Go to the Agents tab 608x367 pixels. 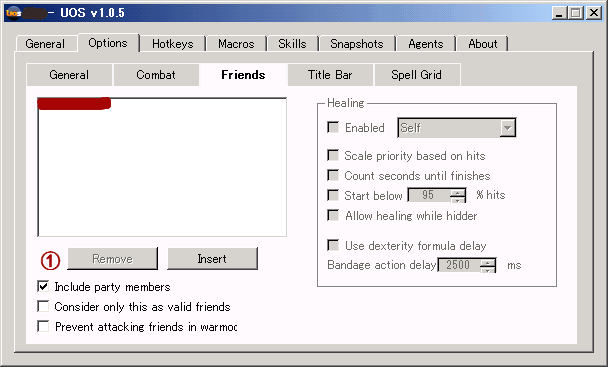tap(425, 43)
